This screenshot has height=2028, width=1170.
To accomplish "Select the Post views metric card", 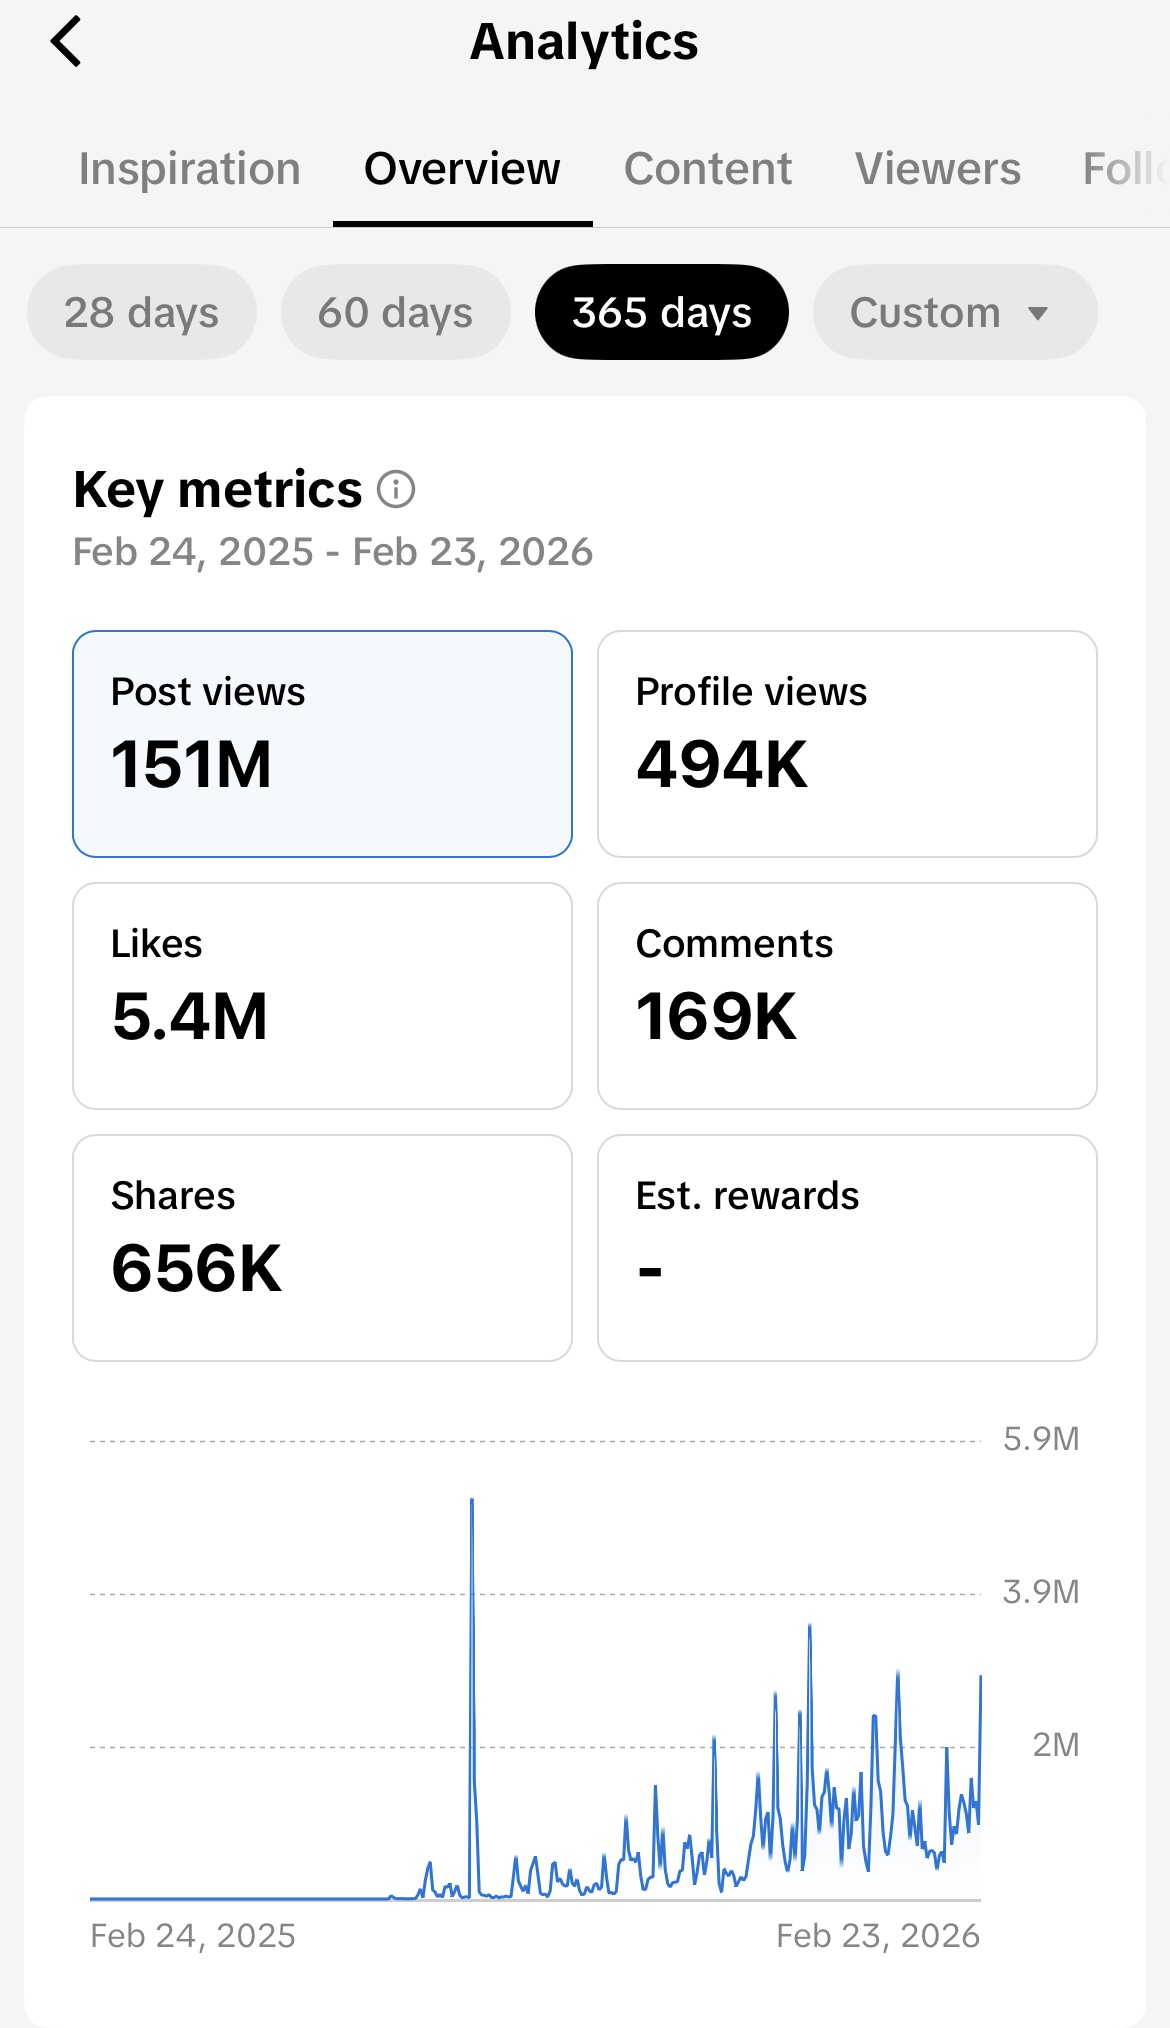I will click(x=322, y=744).
